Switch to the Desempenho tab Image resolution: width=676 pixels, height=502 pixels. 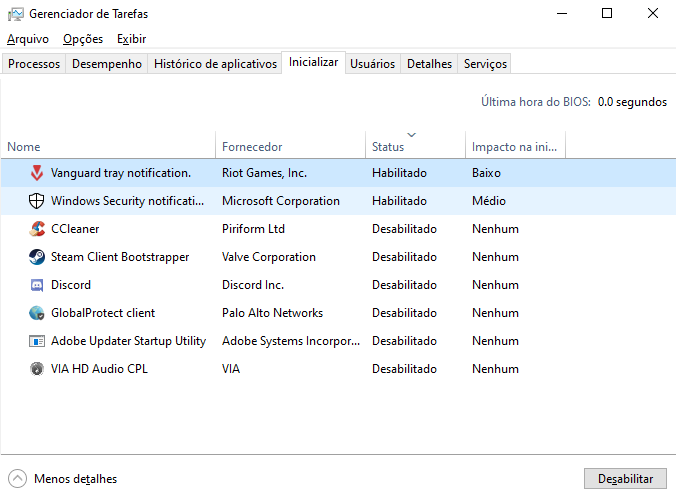(x=107, y=64)
